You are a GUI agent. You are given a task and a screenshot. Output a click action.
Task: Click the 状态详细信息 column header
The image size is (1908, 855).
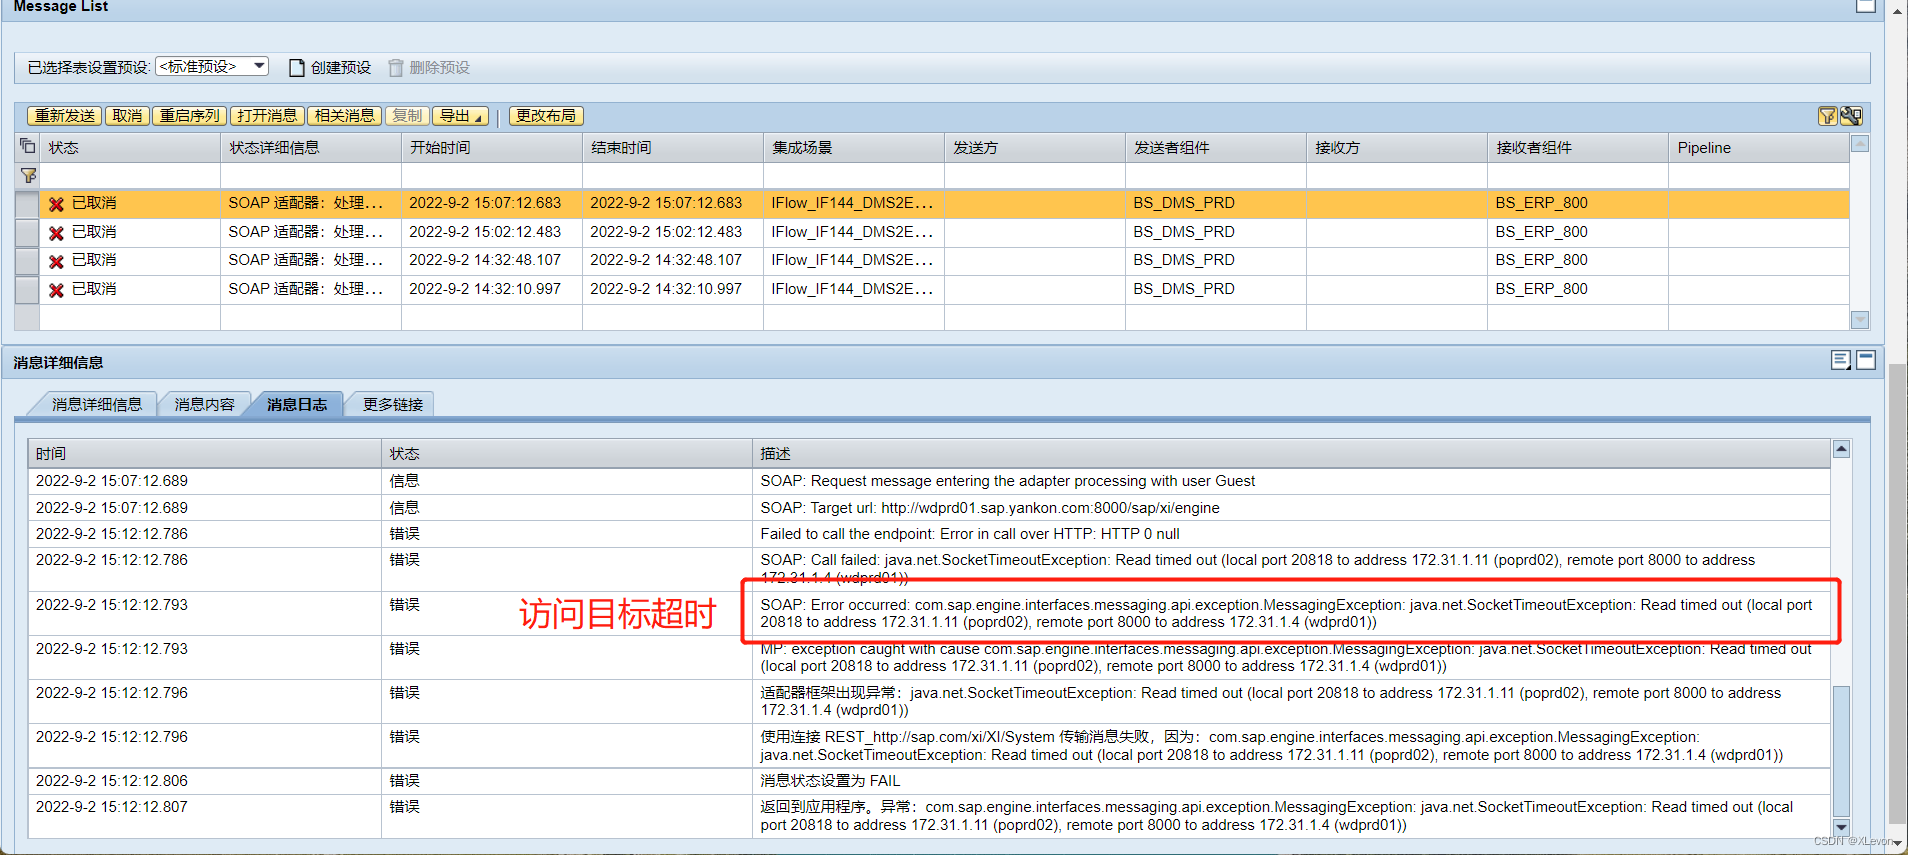(x=310, y=147)
